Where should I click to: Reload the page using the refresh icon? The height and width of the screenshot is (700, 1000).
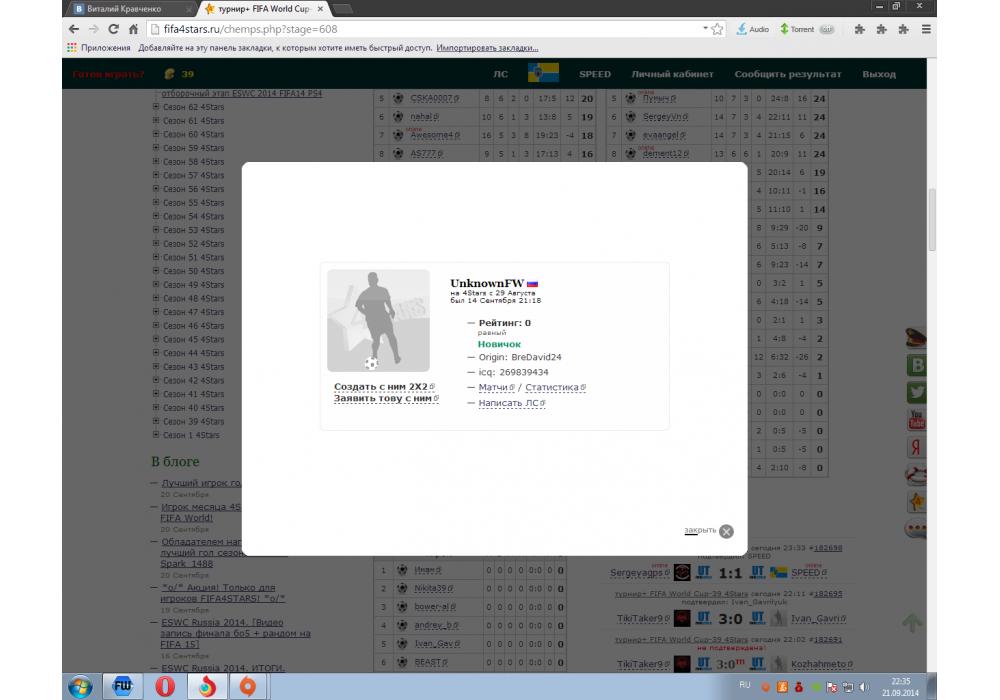pyautogui.click(x=112, y=30)
